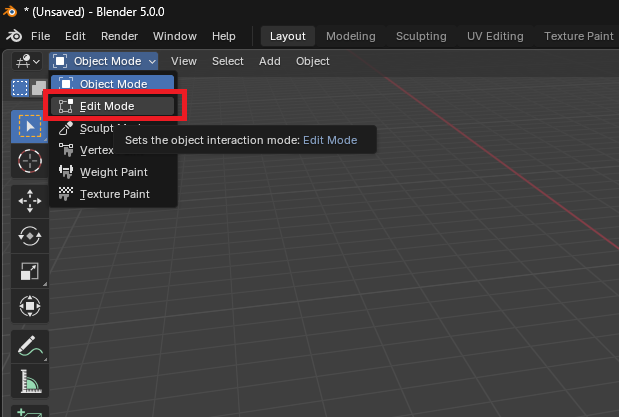Open the File menu

(x=41, y=36)
